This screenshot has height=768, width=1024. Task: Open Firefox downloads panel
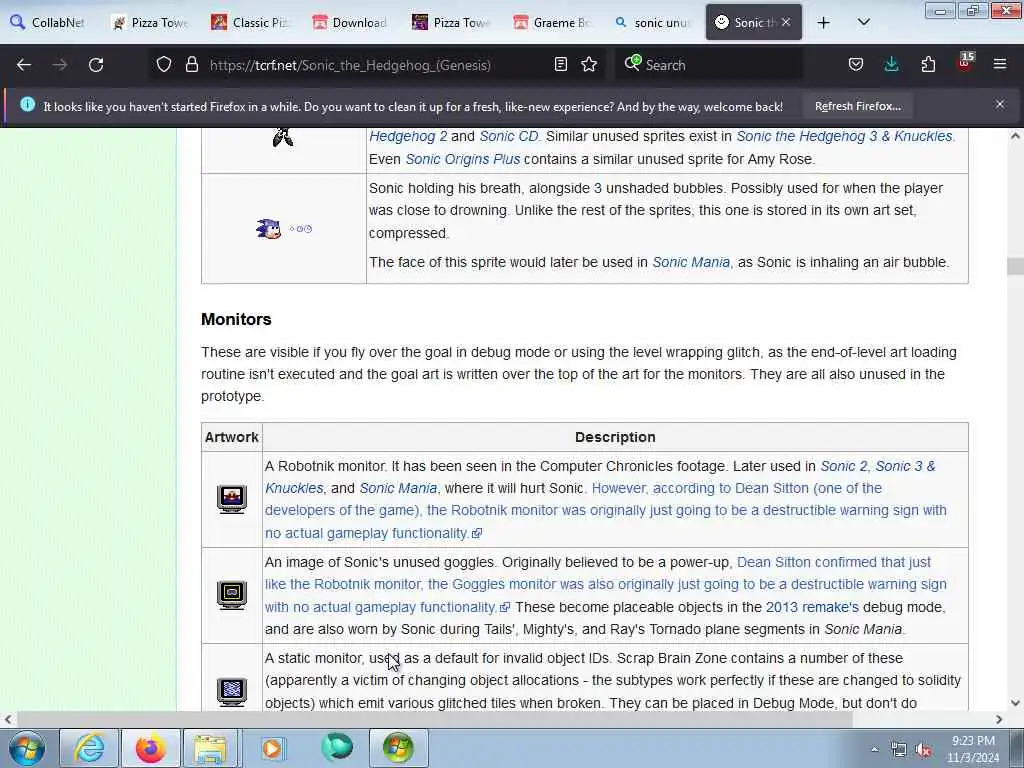[x=891, y=64]
